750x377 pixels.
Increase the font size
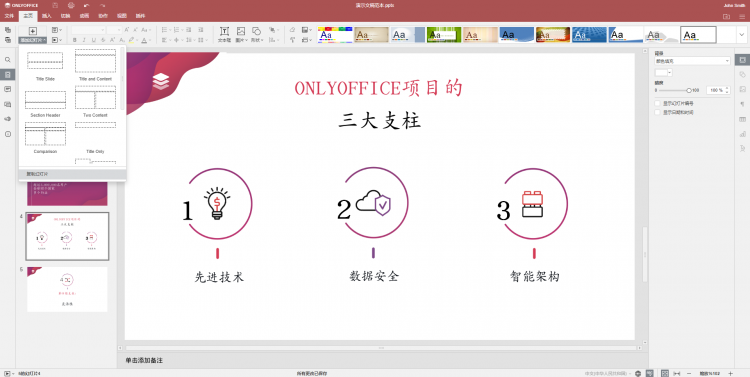point(127,30)
